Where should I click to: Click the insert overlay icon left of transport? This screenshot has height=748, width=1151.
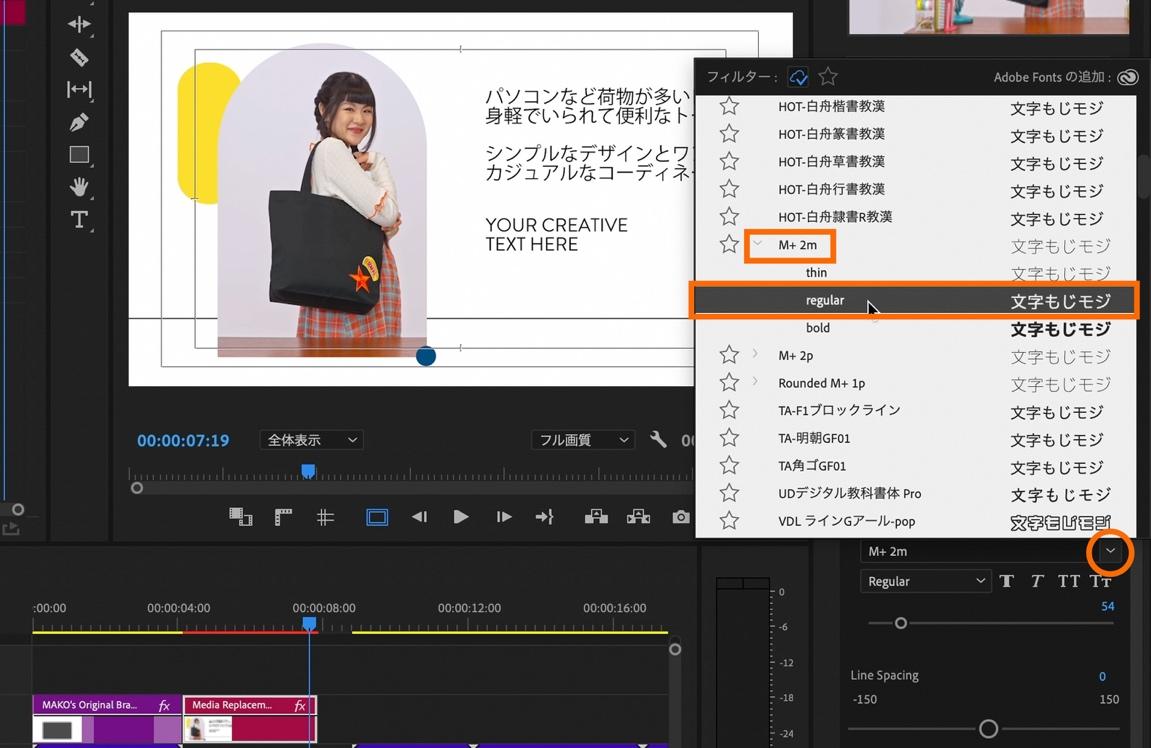pyautogui.click(x=241, y=517)
